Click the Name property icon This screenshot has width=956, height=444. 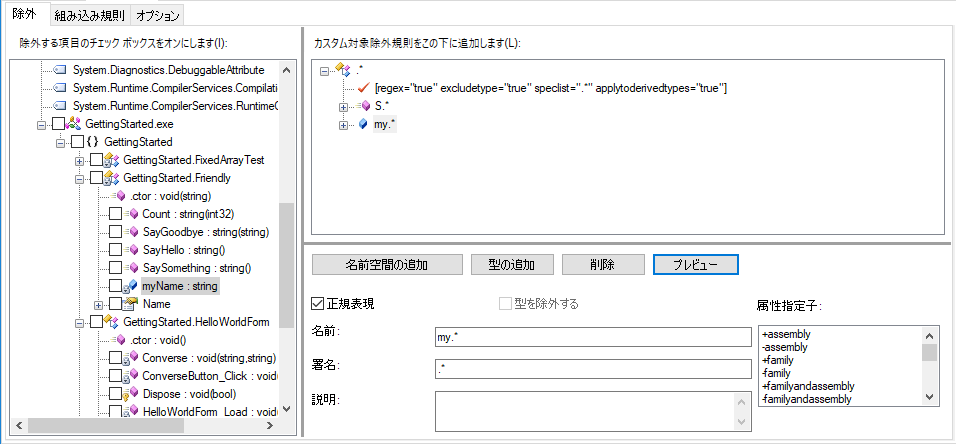point(131,304)
